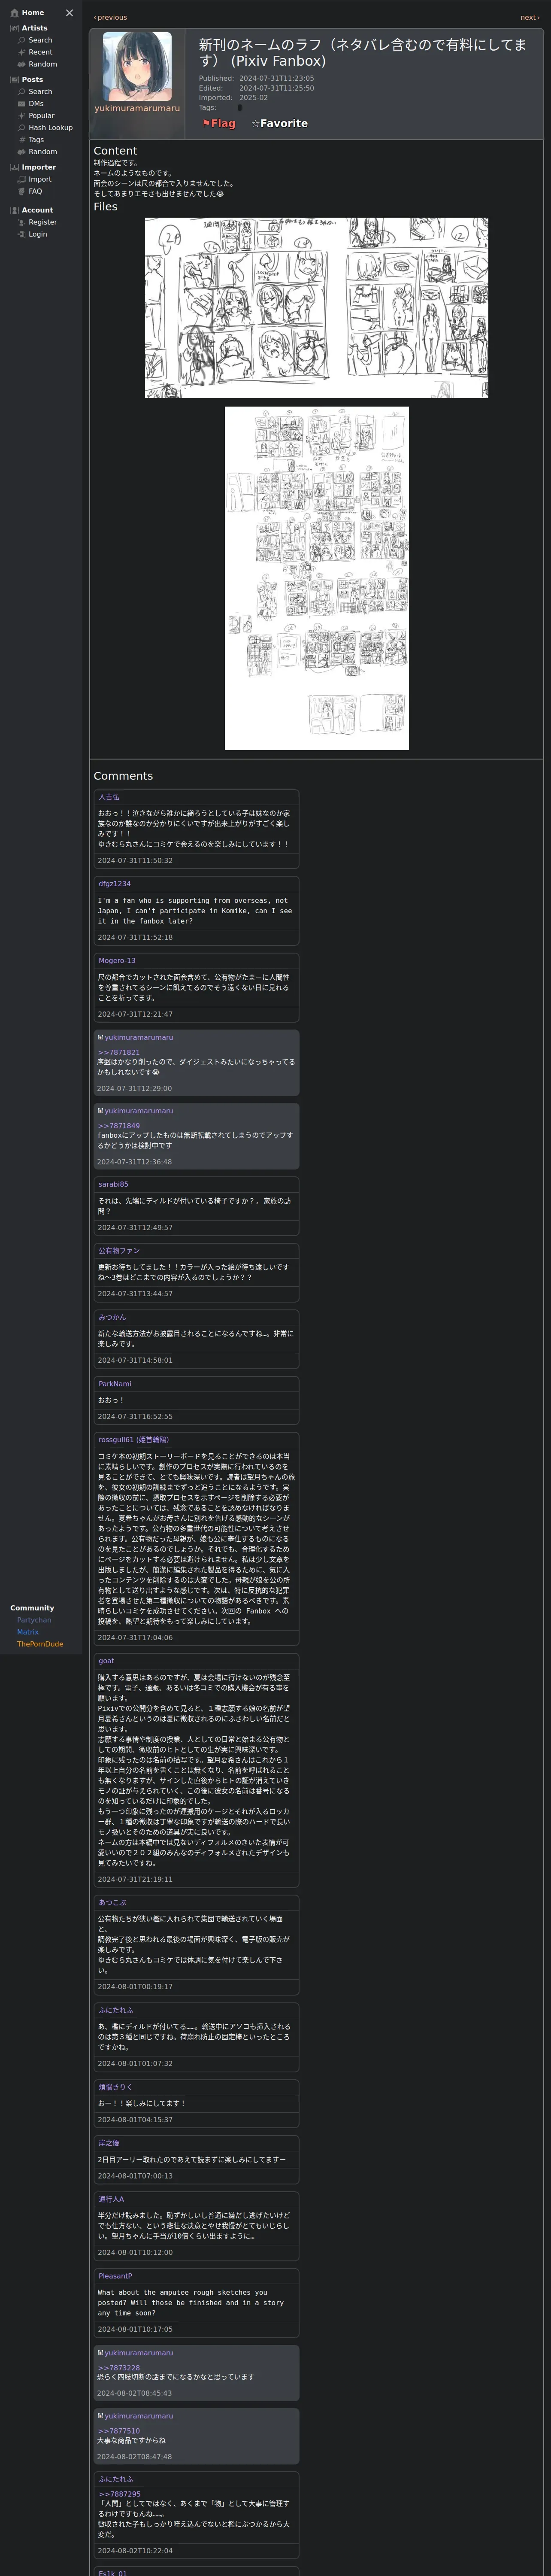Click commenter name ParkNami

point(115,1384)
